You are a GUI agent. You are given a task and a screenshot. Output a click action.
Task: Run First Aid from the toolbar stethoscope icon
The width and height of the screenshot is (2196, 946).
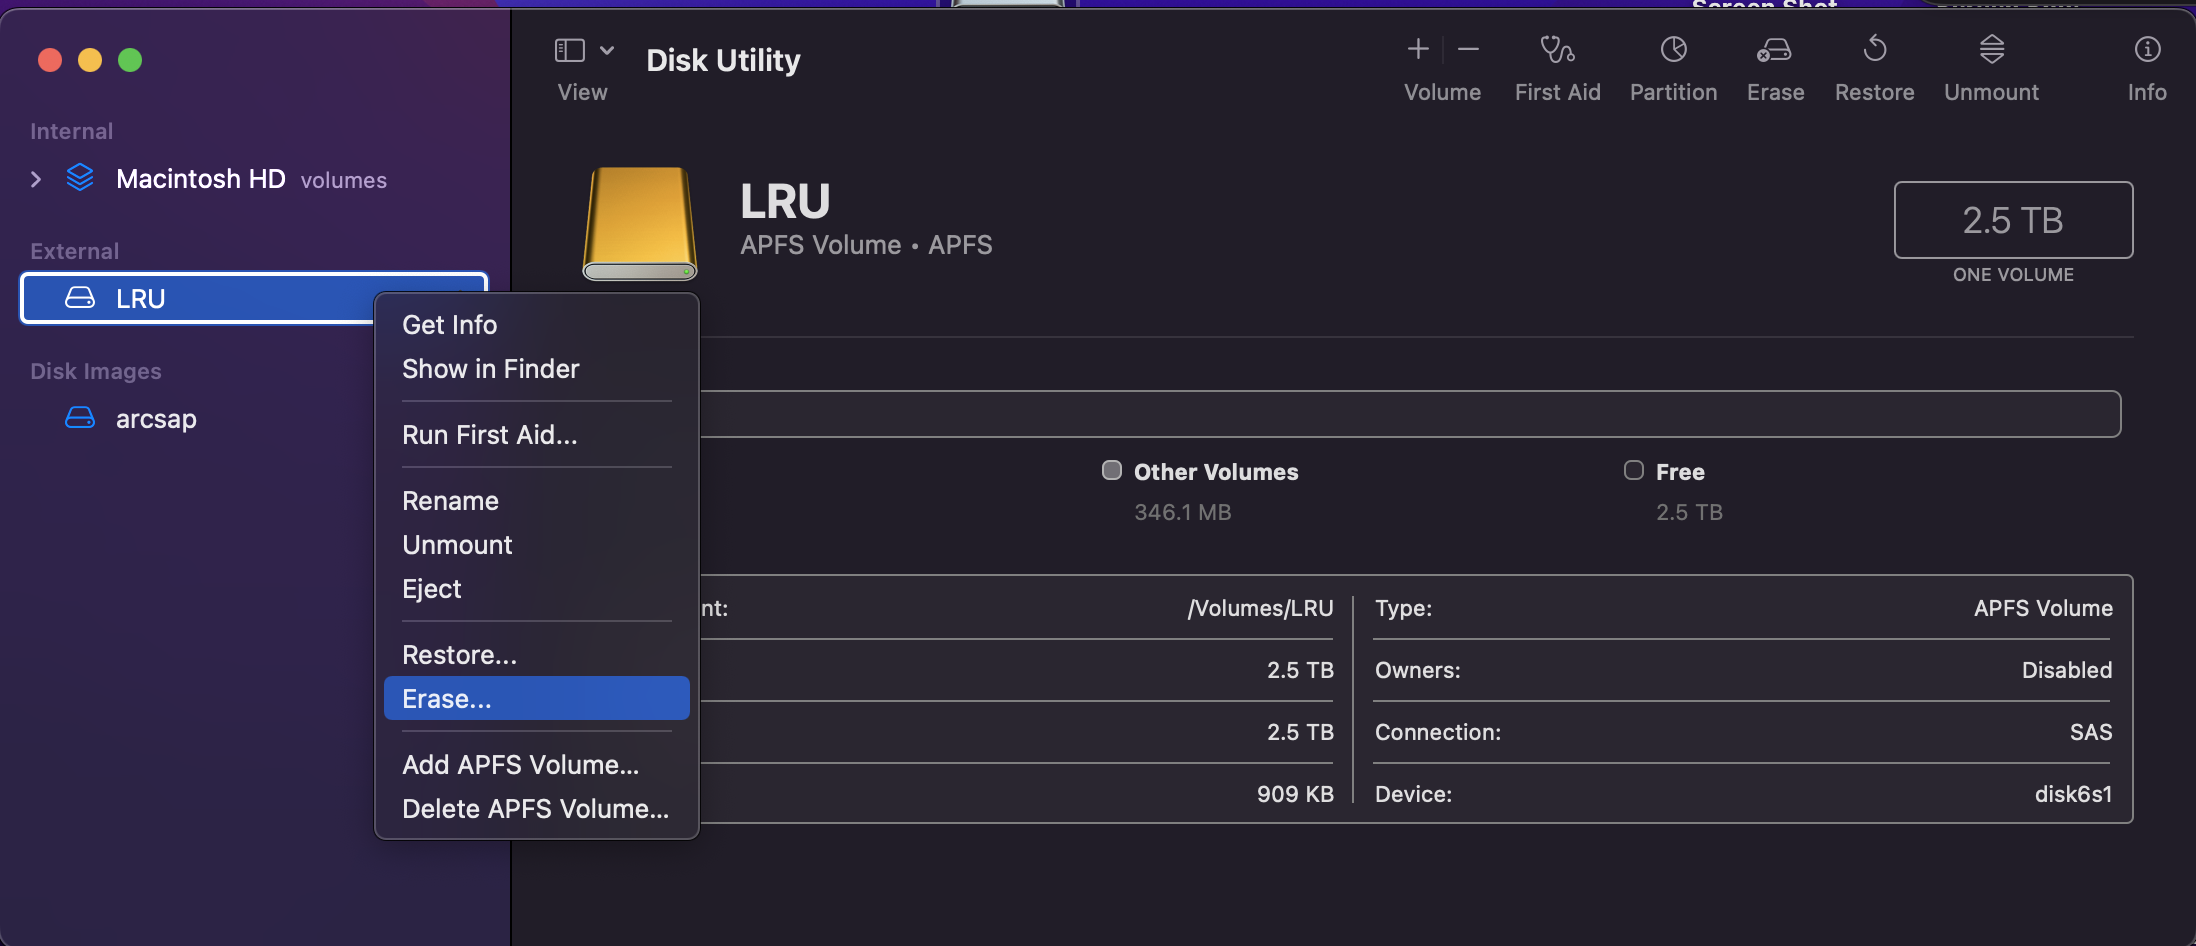pyautogui.click(x=1557, y=49)
